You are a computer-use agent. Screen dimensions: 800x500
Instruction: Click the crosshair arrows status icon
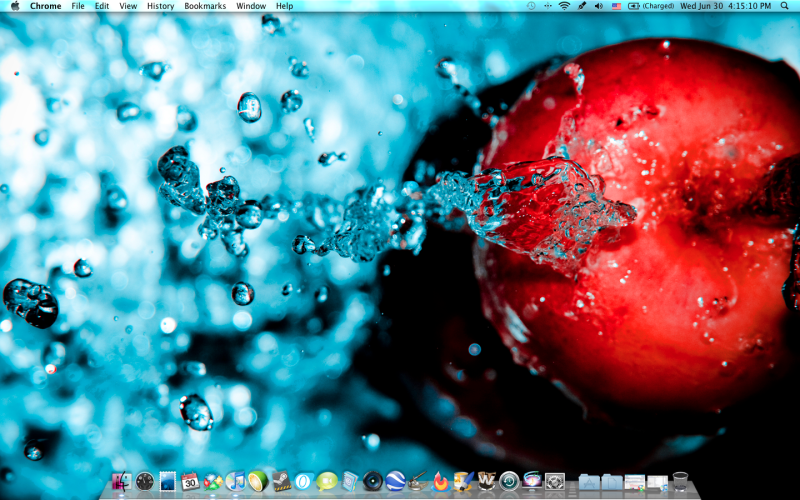(547, 6)
